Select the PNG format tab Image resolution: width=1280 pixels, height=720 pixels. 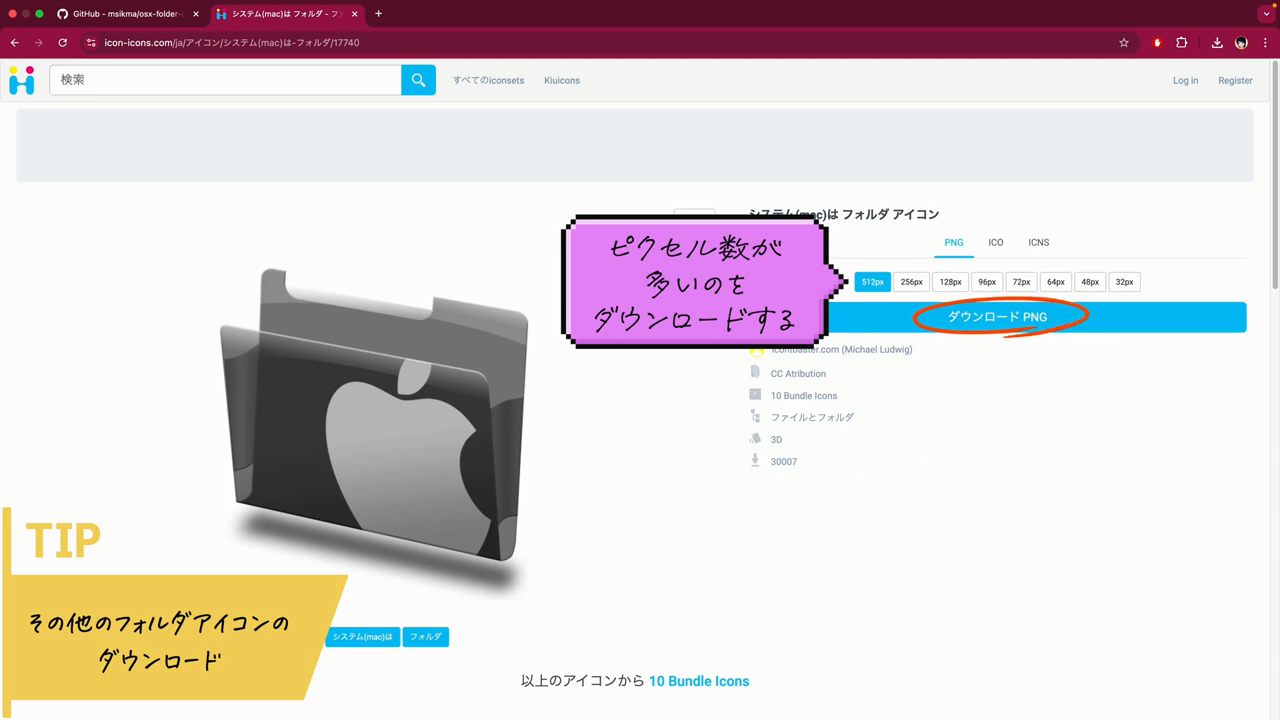[954, 243]
